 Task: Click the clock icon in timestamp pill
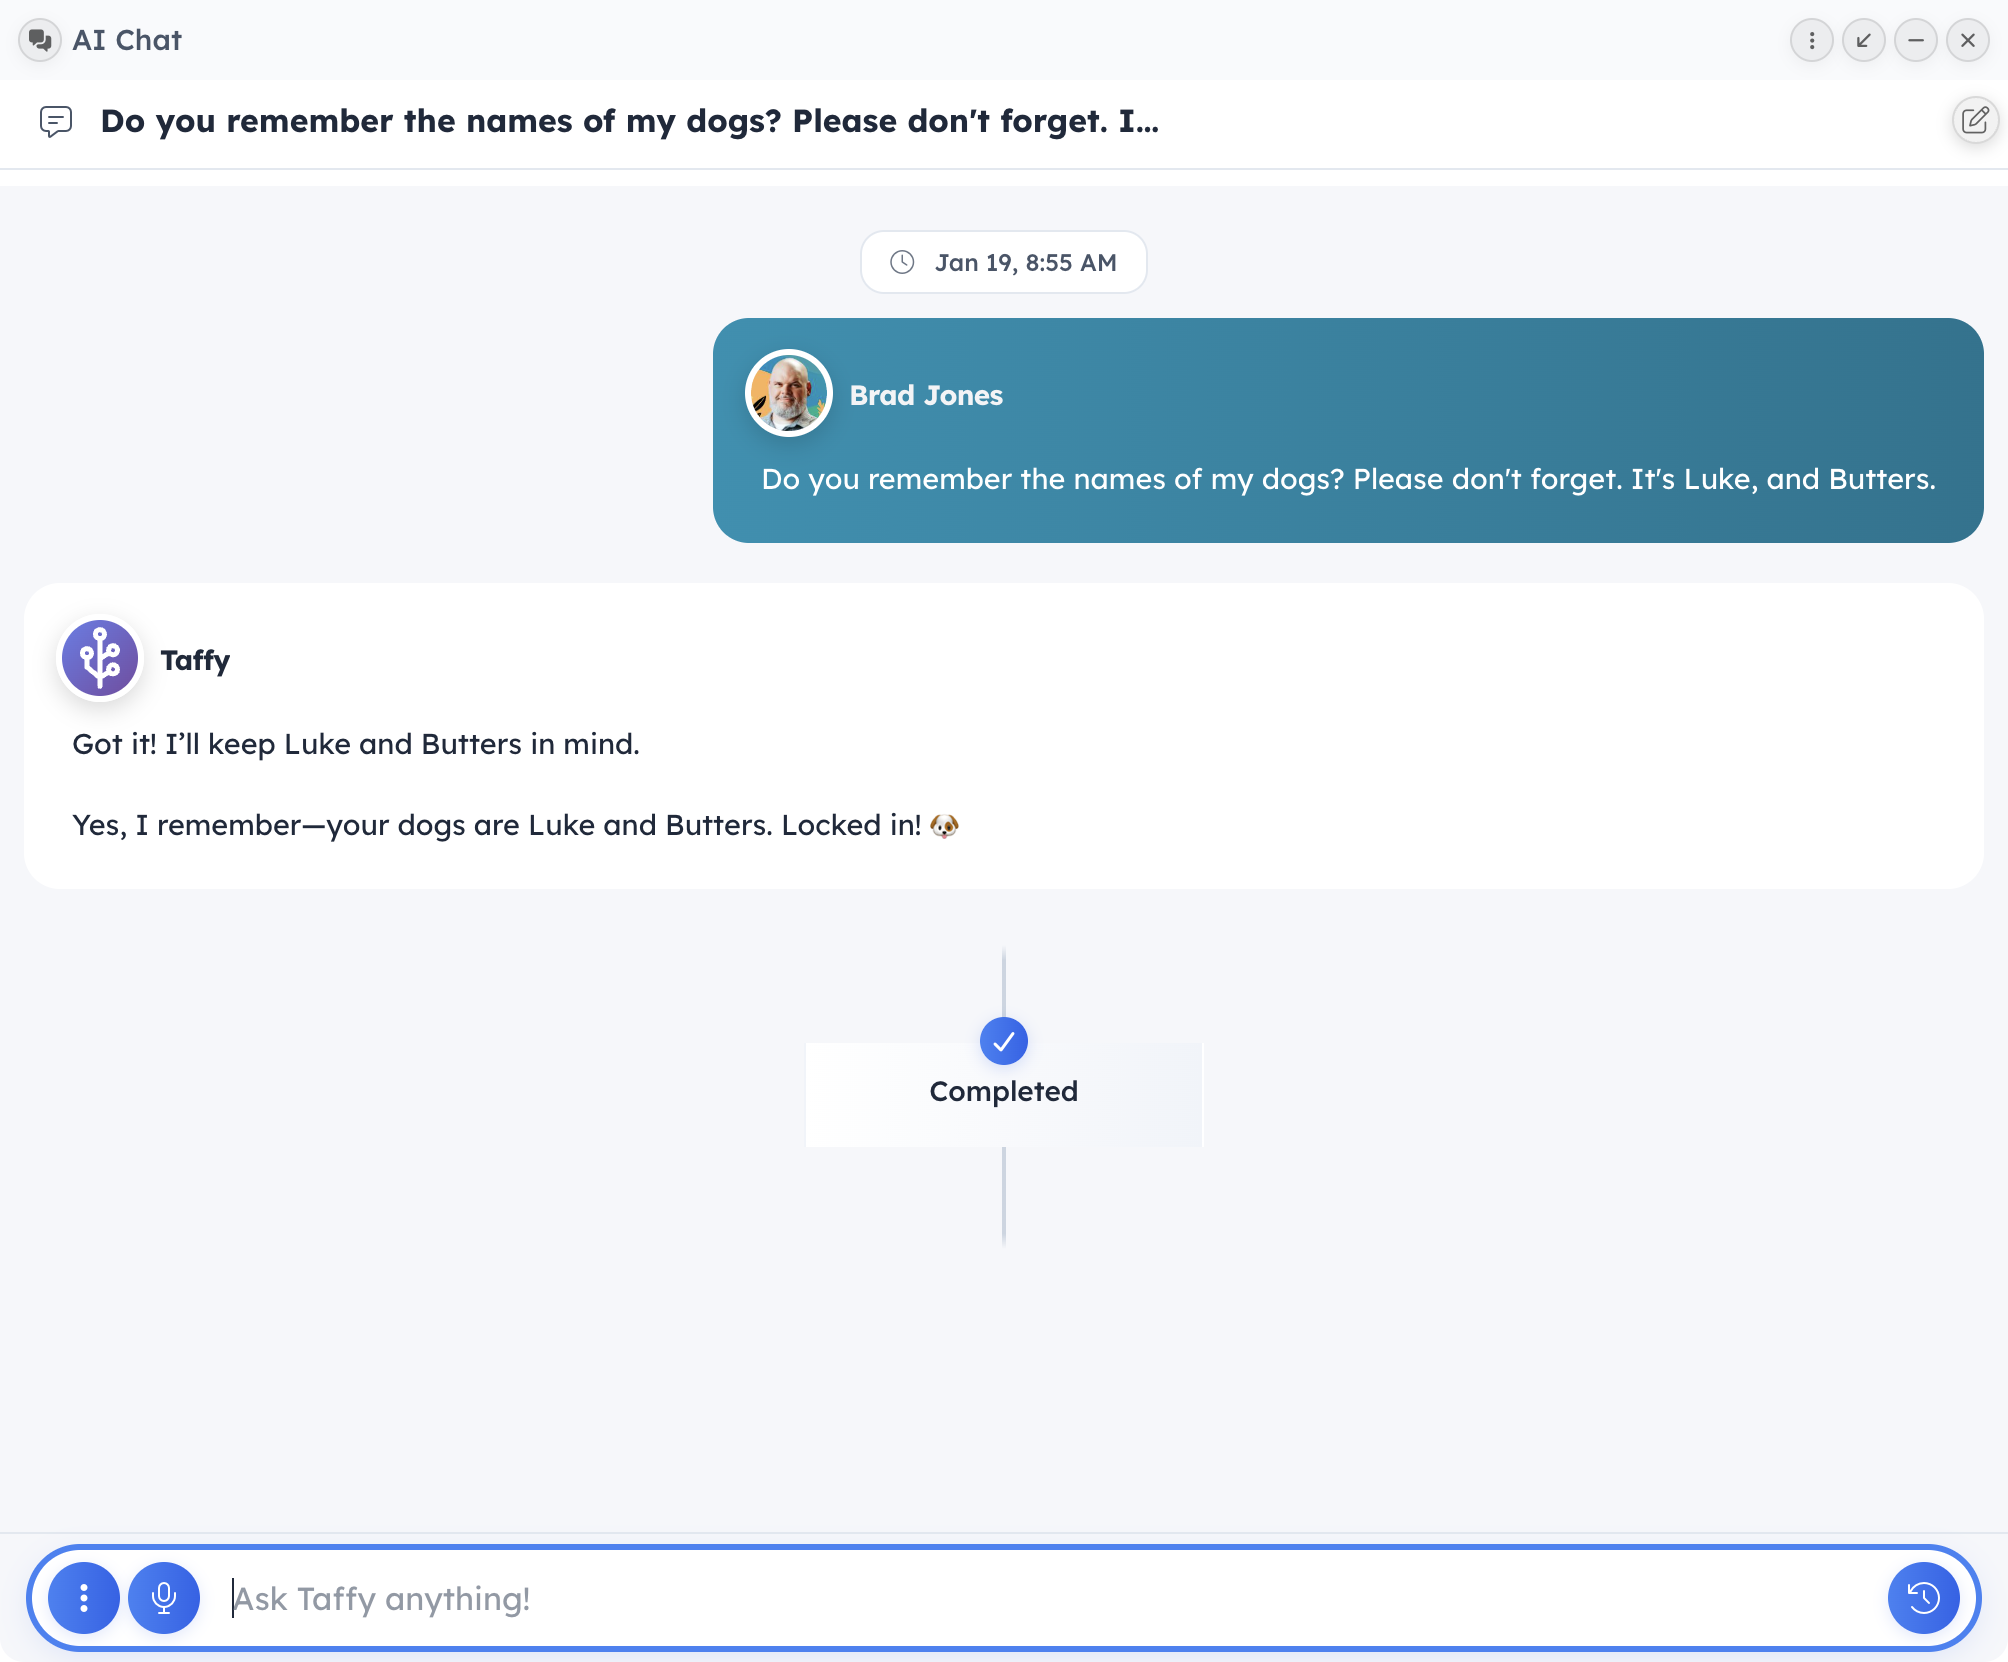point(902,262)
